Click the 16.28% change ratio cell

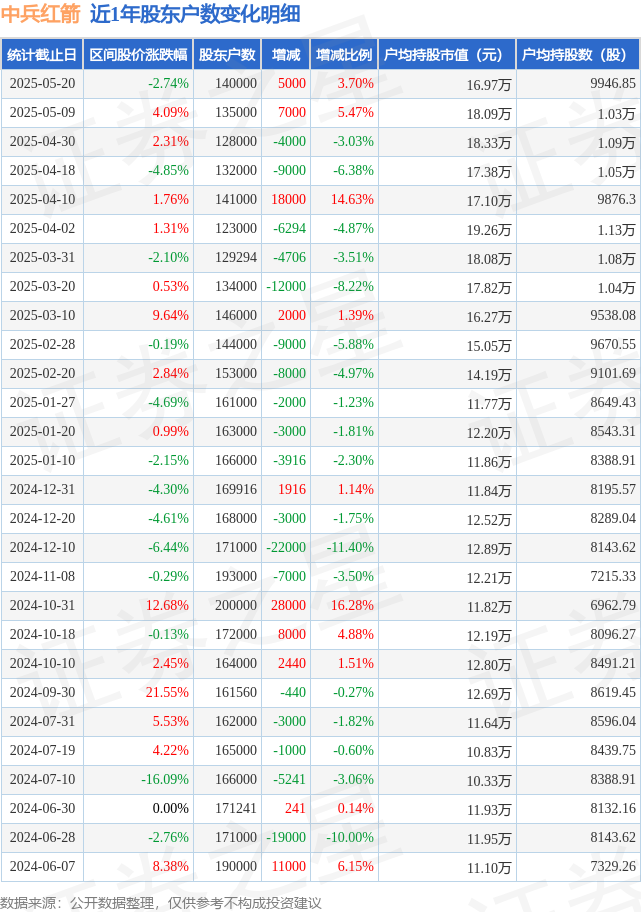coord(344,605)
